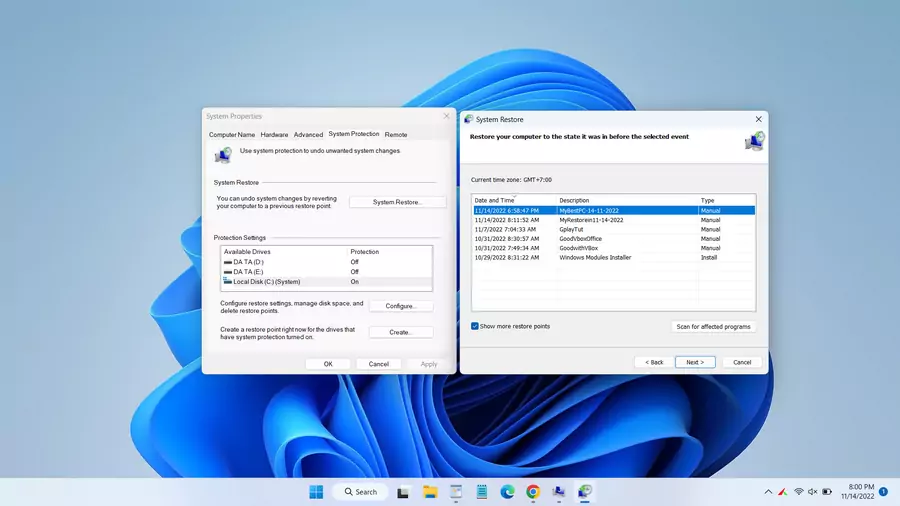Viewport: 900px width, 506px height.
Task: Switch to the Remote tab
Action: 395,134
